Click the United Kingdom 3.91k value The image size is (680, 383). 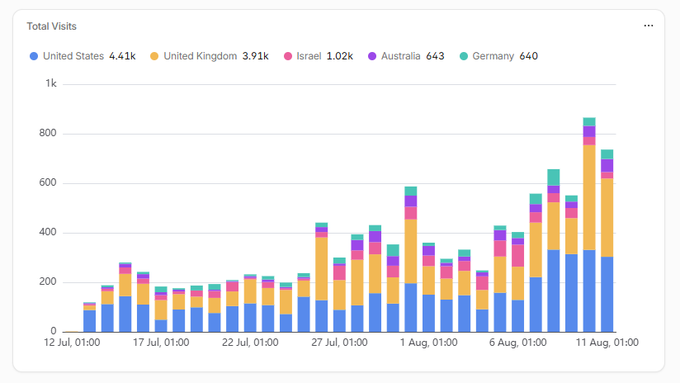point(255,56)
